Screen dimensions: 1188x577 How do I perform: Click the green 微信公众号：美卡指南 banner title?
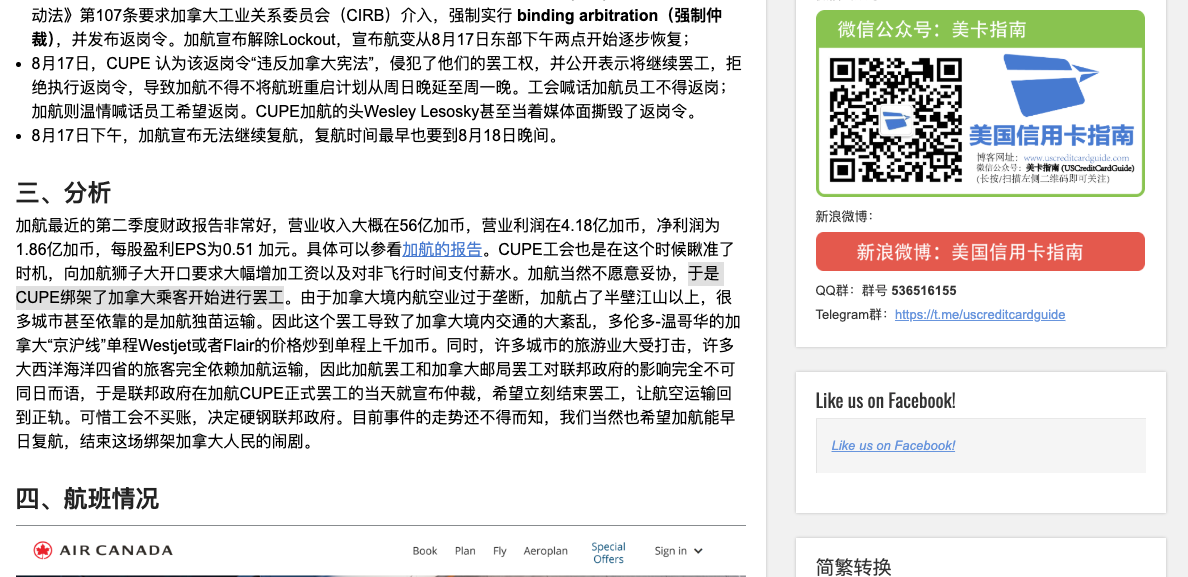[932, 30]
